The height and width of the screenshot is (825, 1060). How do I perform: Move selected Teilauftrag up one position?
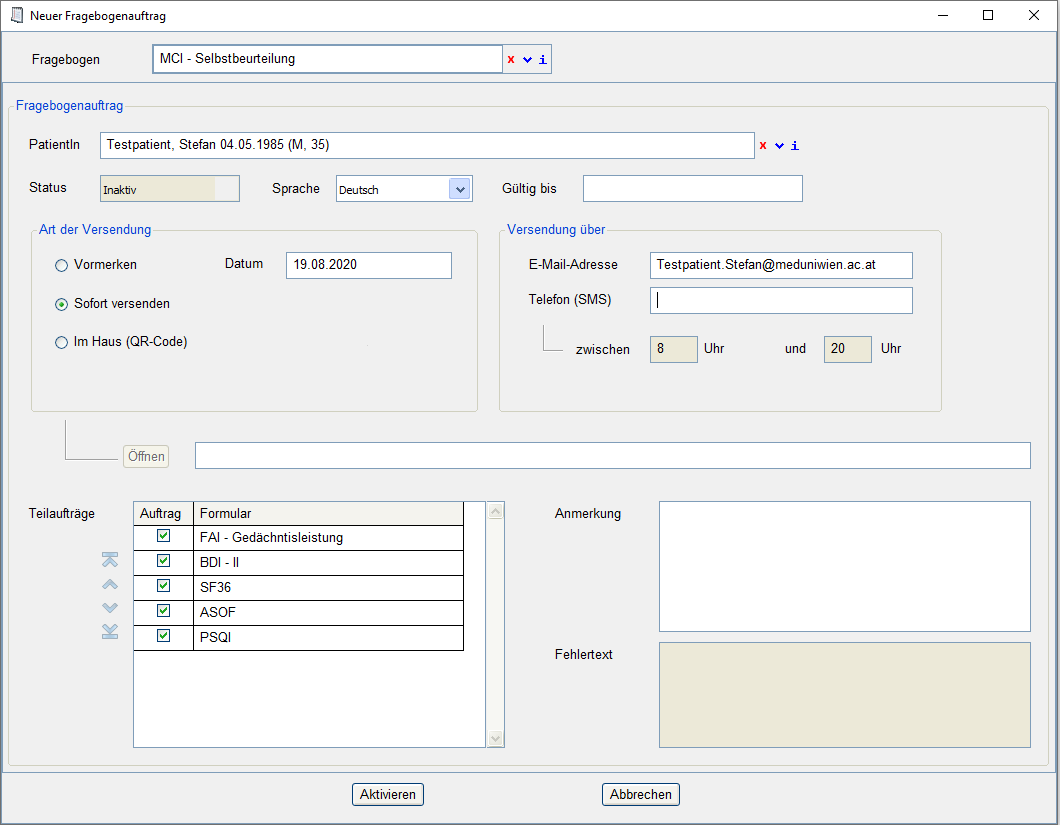point(110,584)
